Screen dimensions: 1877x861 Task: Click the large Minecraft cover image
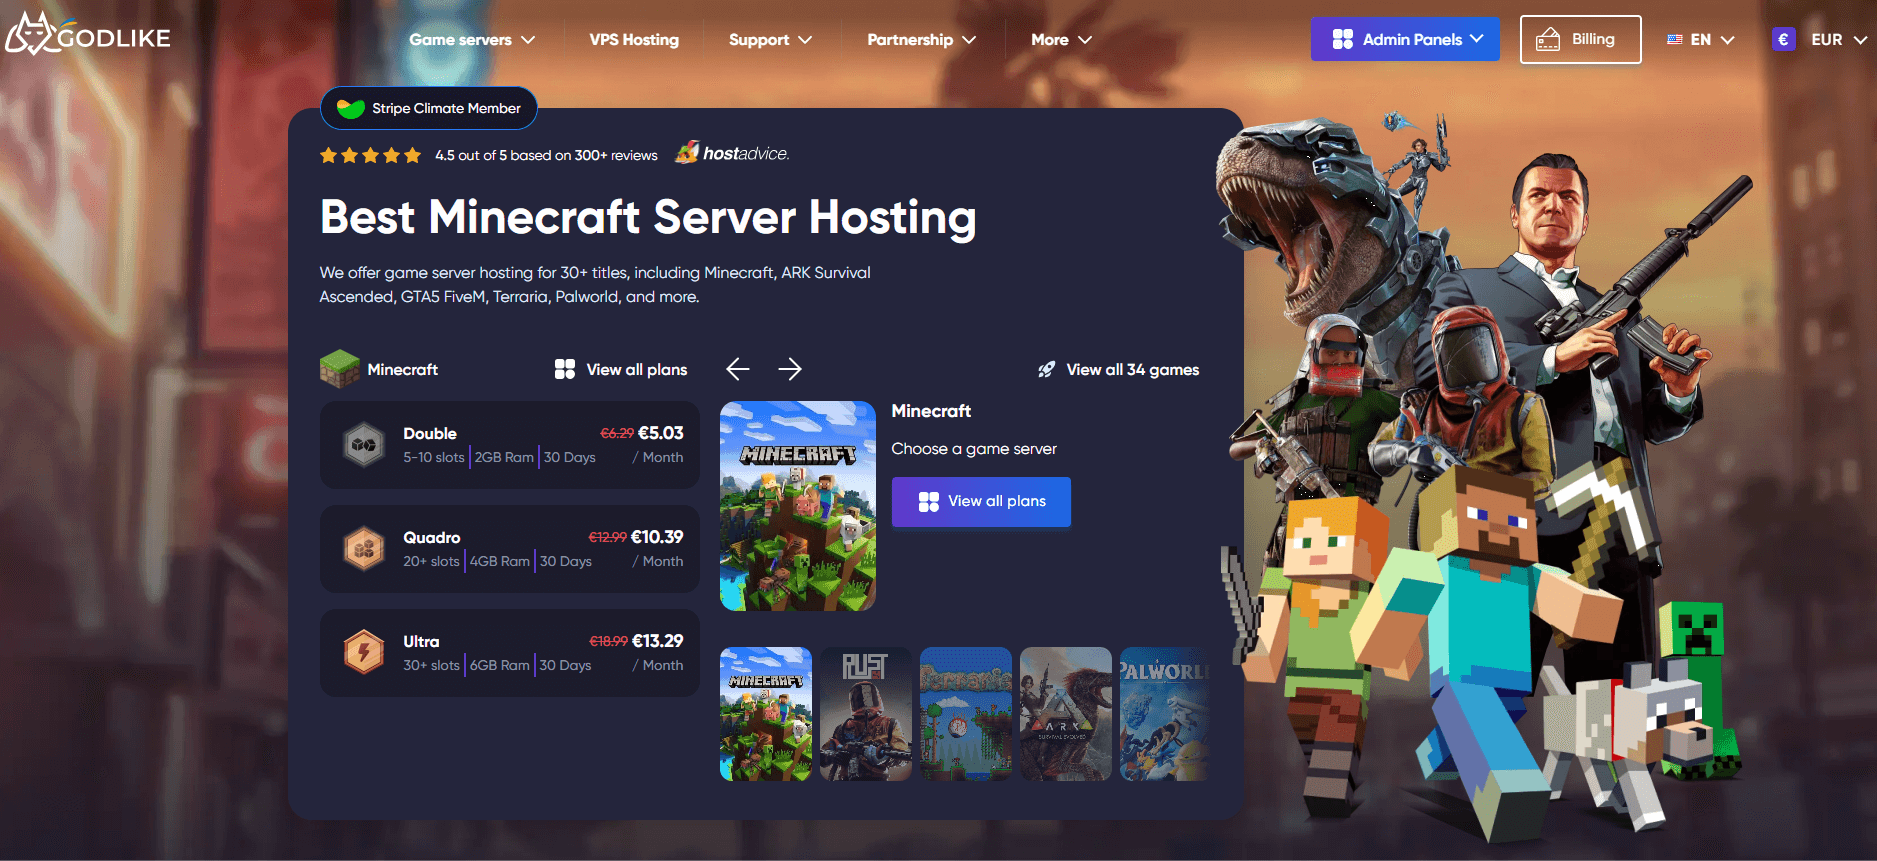[x=798, y=506]
